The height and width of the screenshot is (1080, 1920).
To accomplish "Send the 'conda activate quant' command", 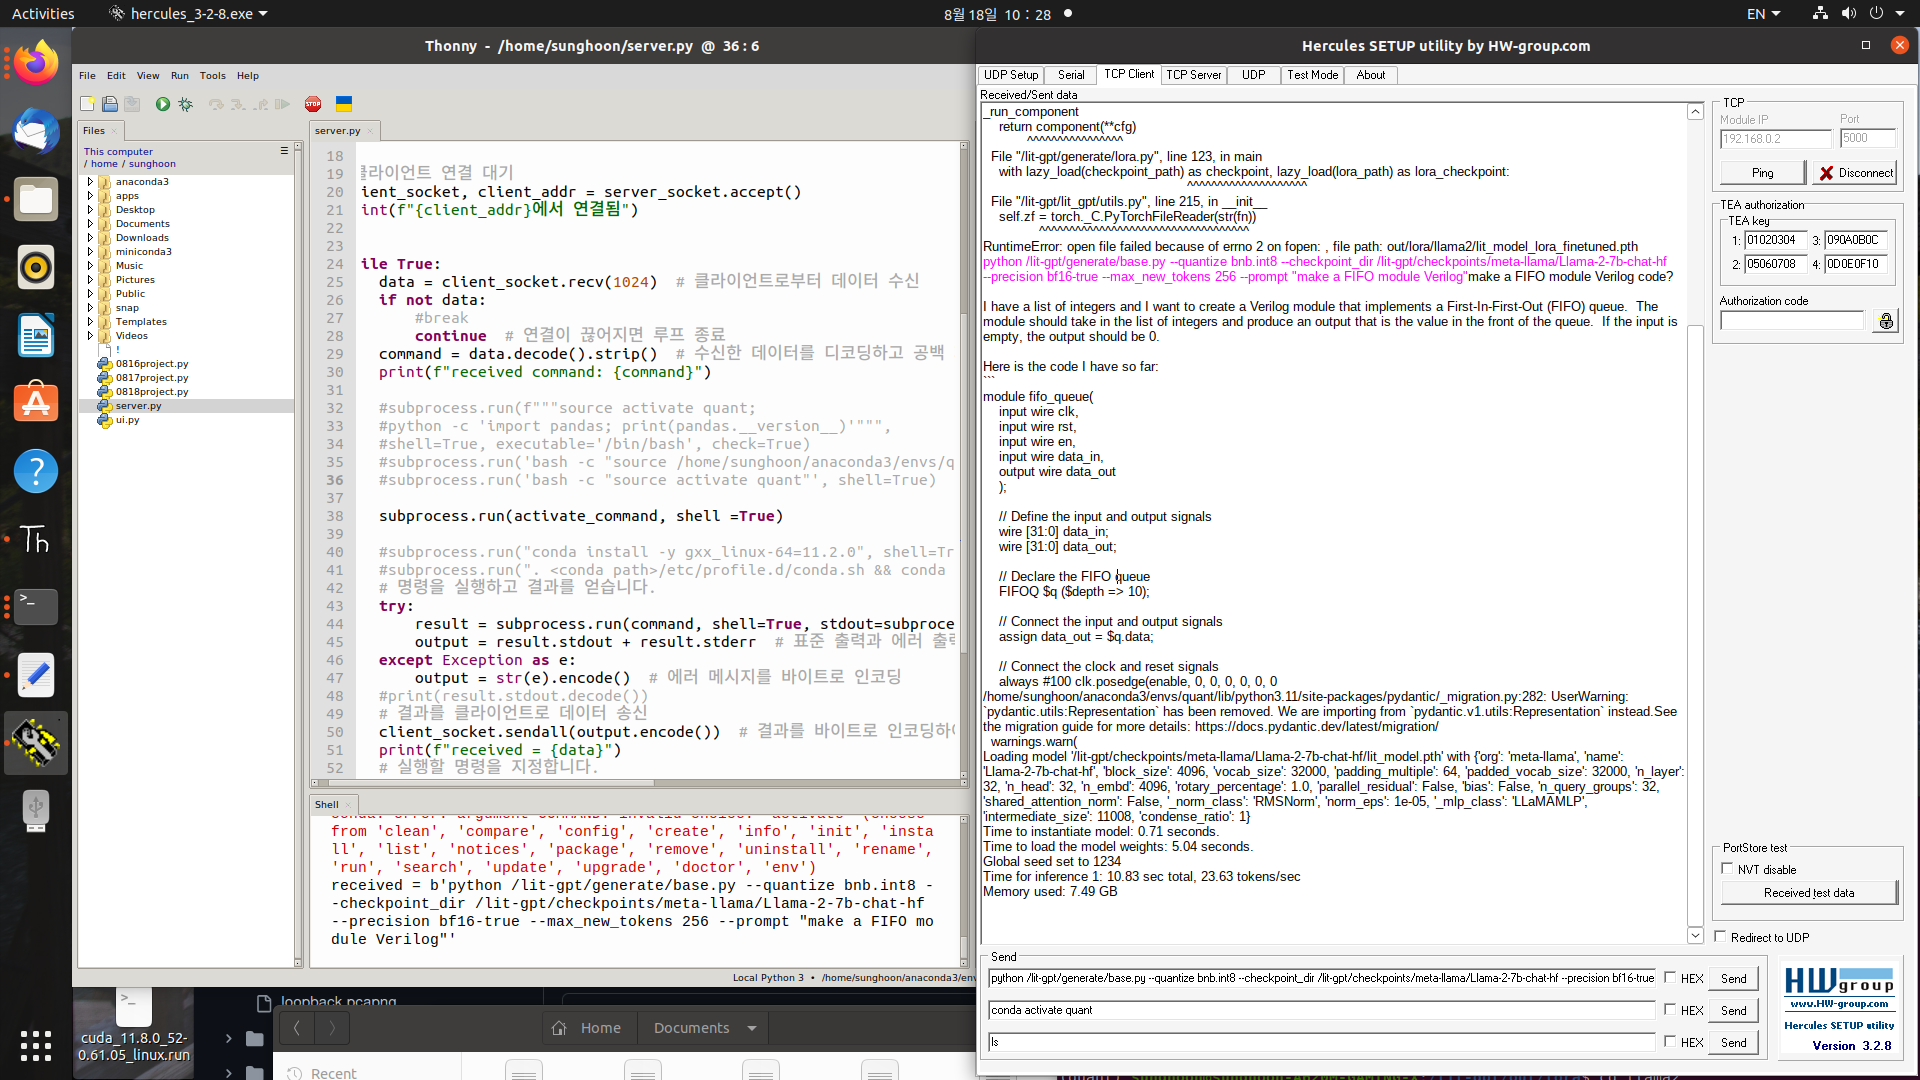I will [x=1734, y=1011].
